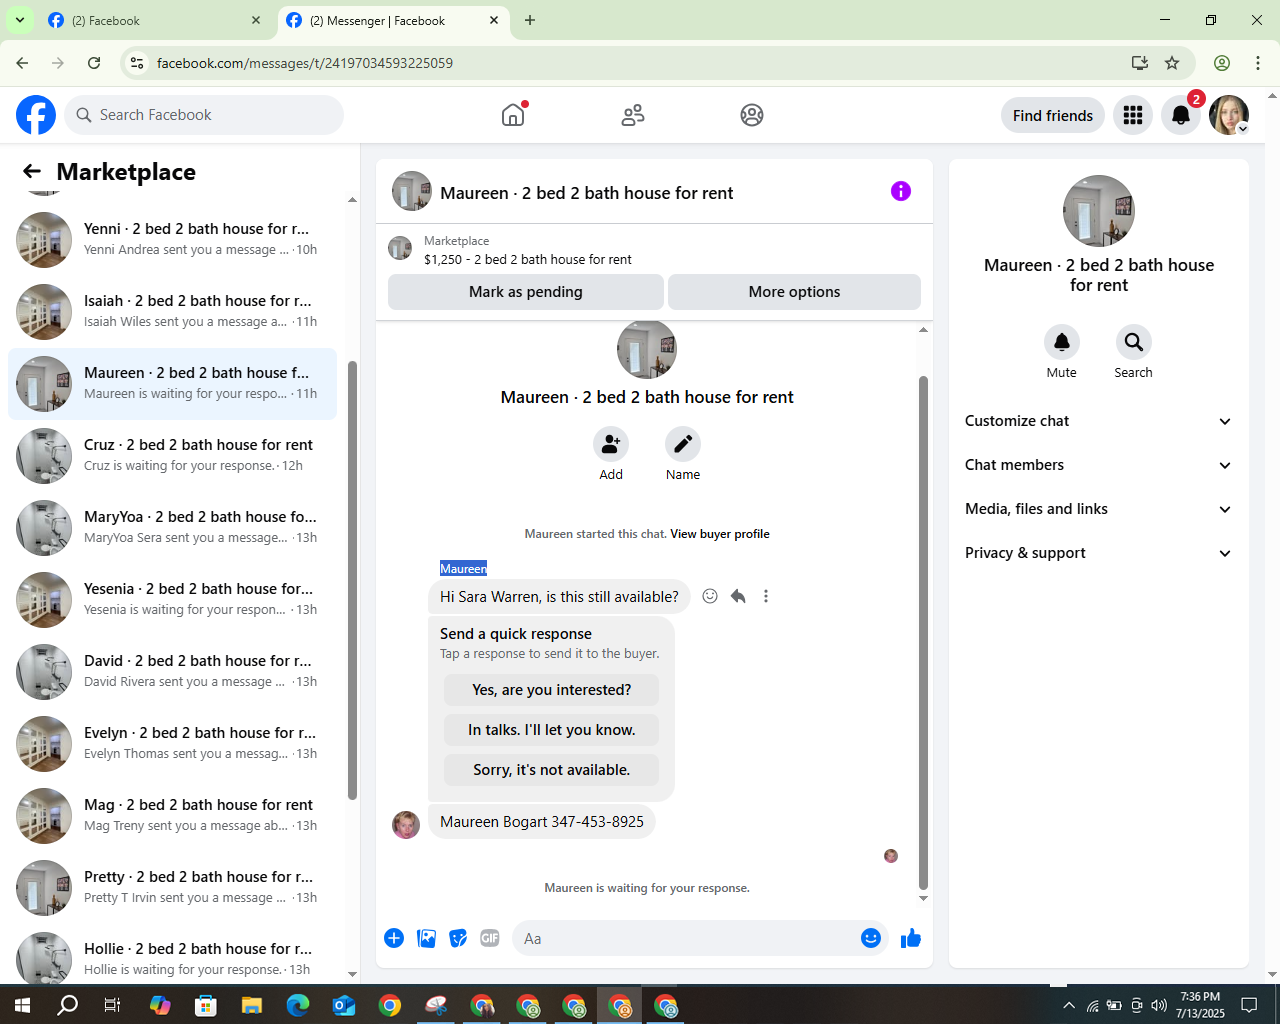Click the Mark as pending button
The width and height of the screenshot is (1280, 1024).
click(526, 292)
